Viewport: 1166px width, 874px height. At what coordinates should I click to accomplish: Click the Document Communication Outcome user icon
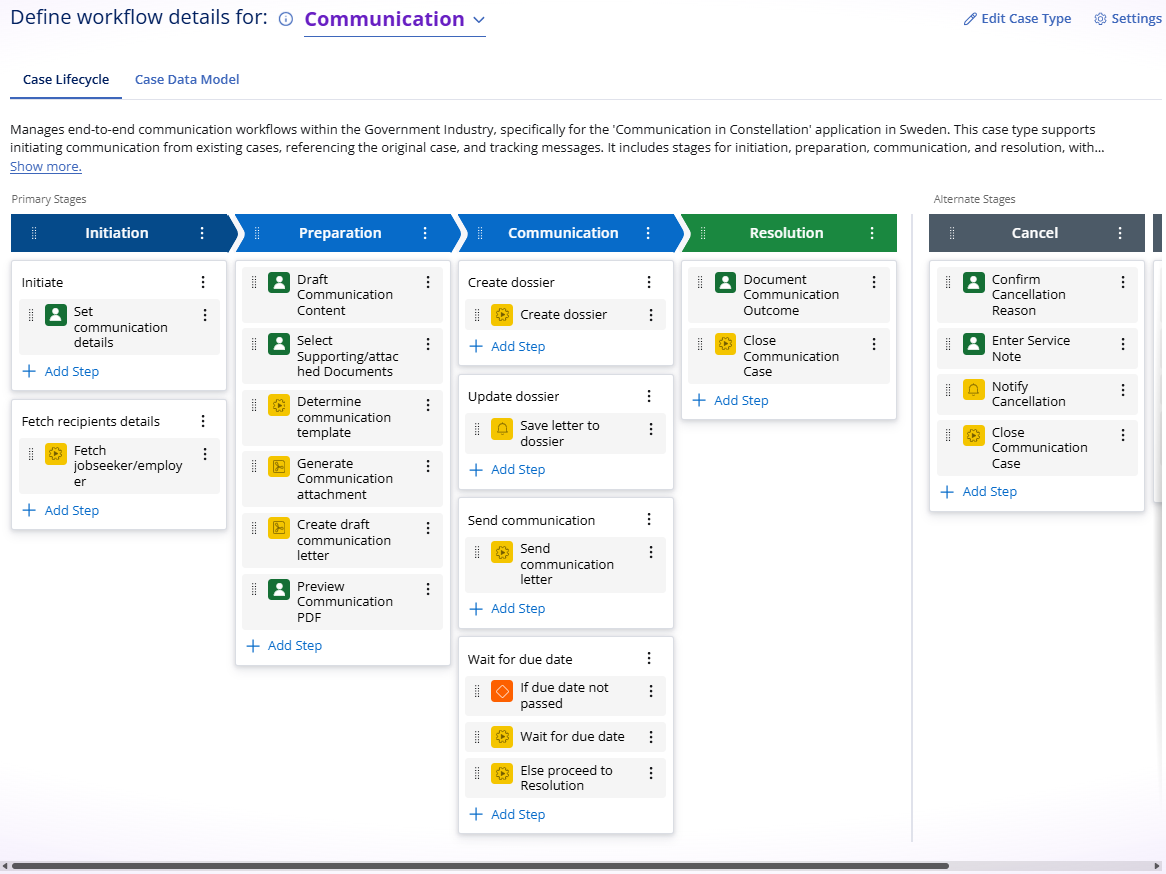[x=725, y=283]
